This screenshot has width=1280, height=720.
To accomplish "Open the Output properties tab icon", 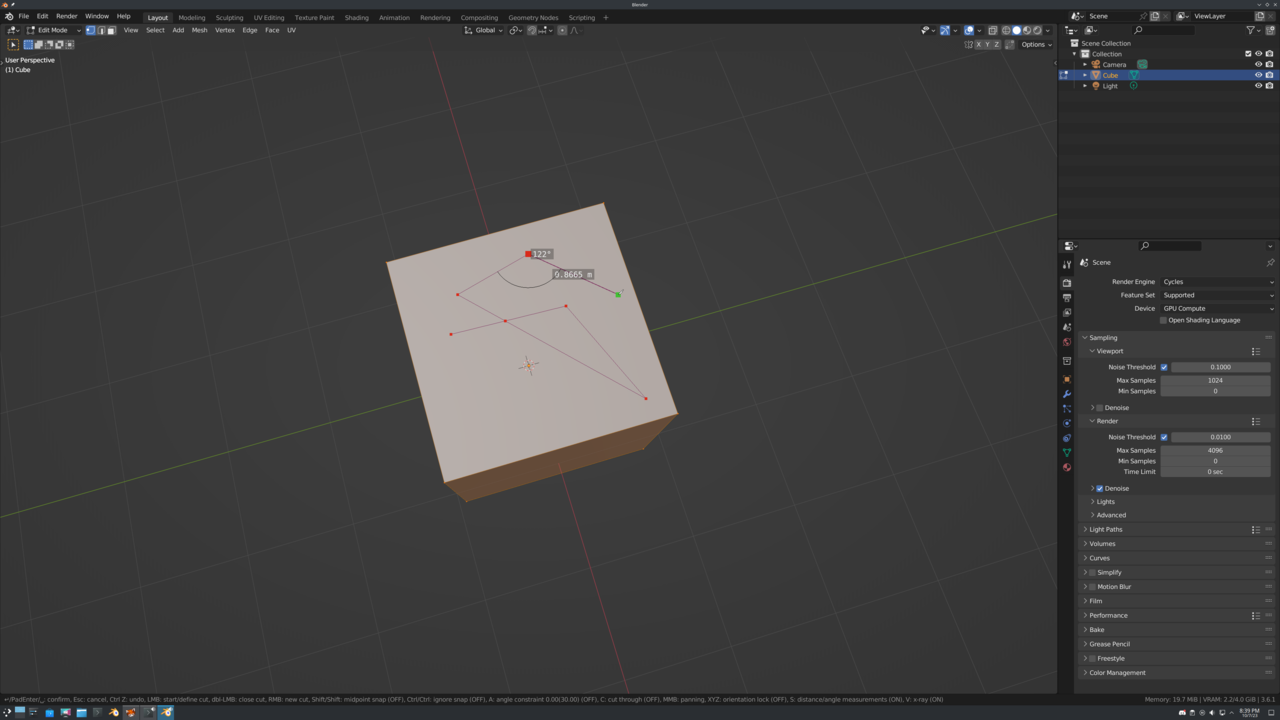I will [x=1067, y=298].
